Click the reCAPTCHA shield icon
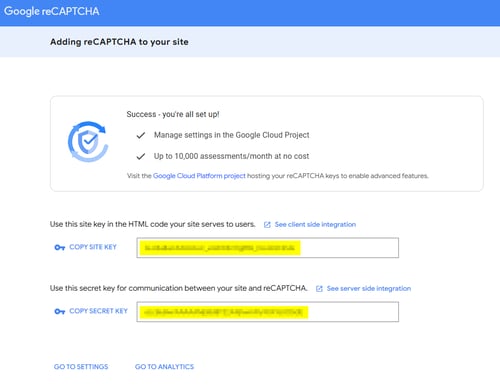Viewport: 500px width, 386px height. 88,142
